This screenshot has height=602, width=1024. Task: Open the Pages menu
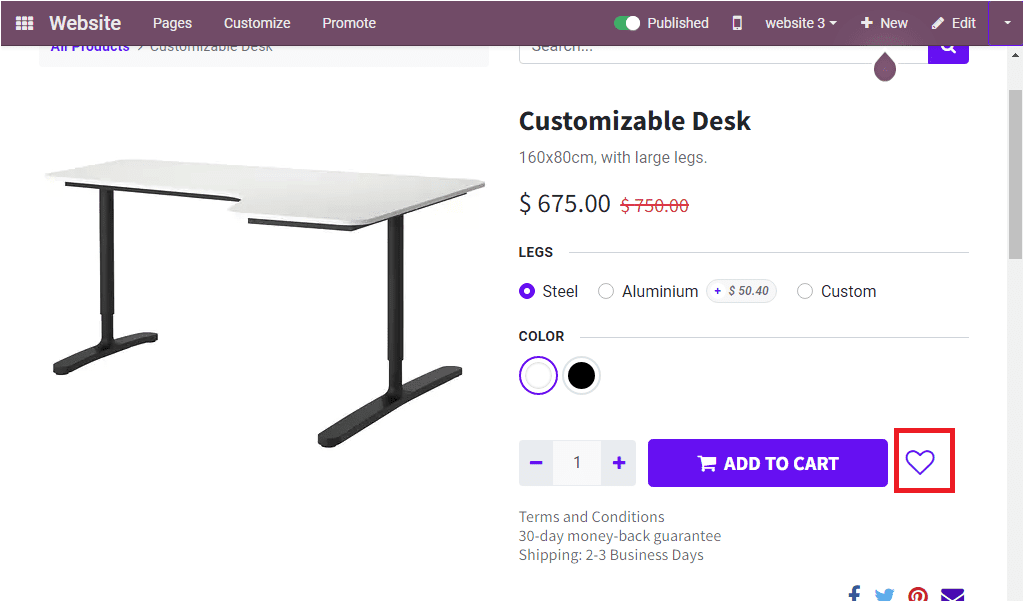[172, 22]
